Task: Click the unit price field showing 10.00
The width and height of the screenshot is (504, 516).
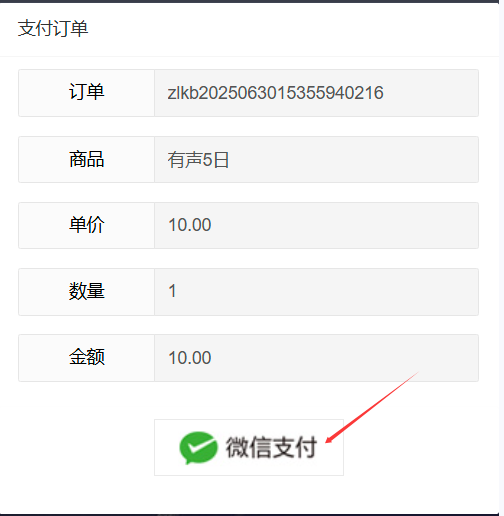Action: click(316, 225)
